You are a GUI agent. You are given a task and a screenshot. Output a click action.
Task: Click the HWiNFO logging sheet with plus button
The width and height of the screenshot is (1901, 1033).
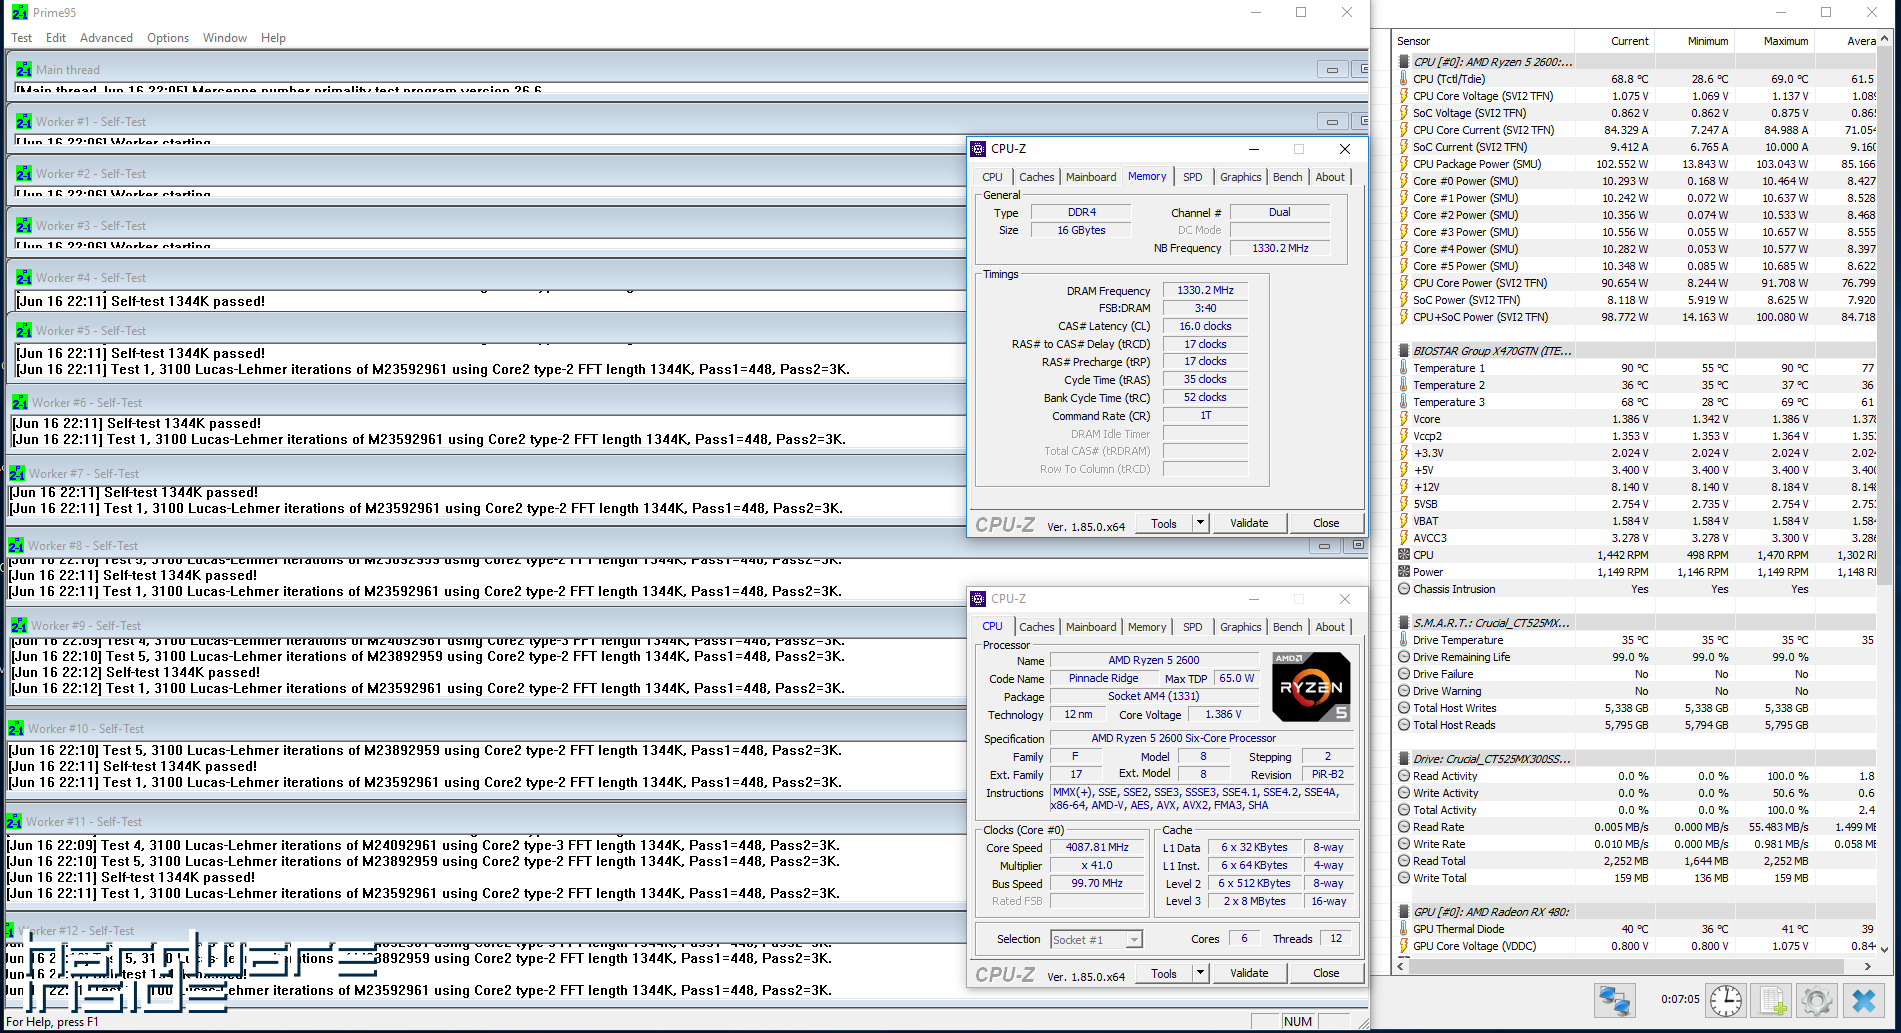click(x=1772, y=1000)
